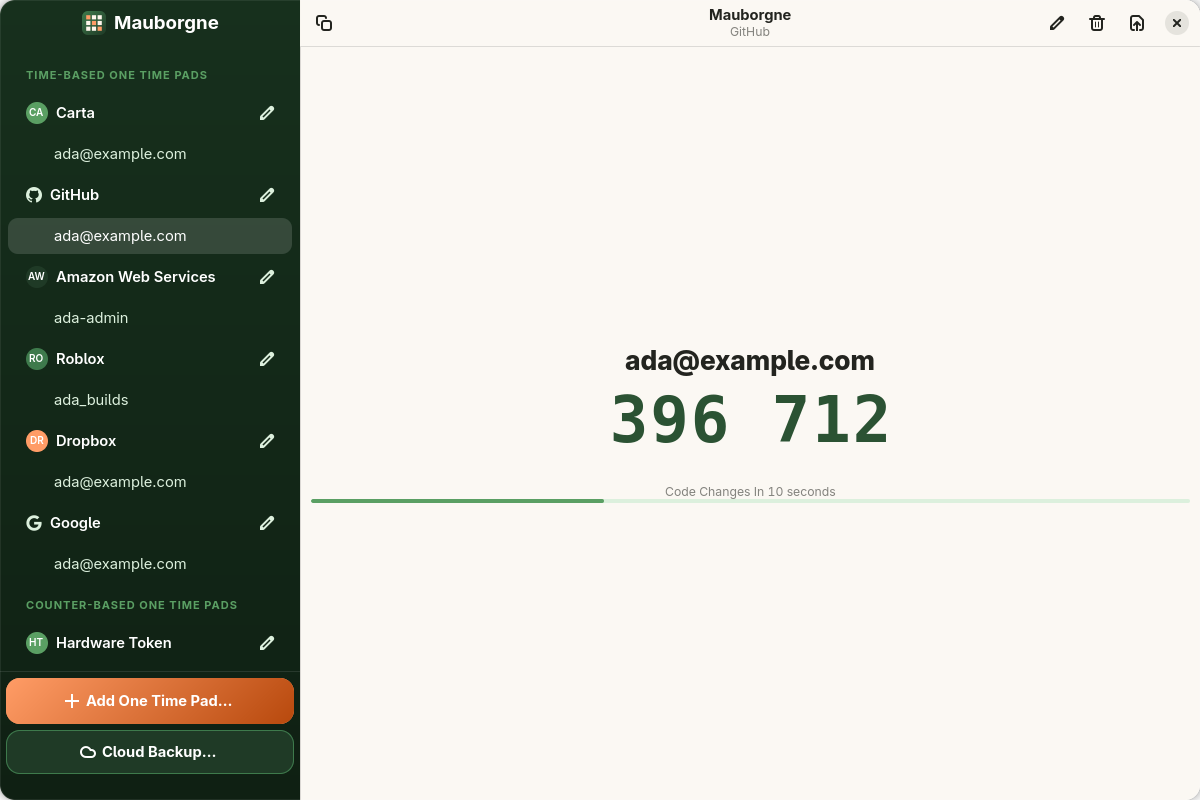Click the 396 712 one-time code
1200x800 pixels.
click(x=750, y=419)
